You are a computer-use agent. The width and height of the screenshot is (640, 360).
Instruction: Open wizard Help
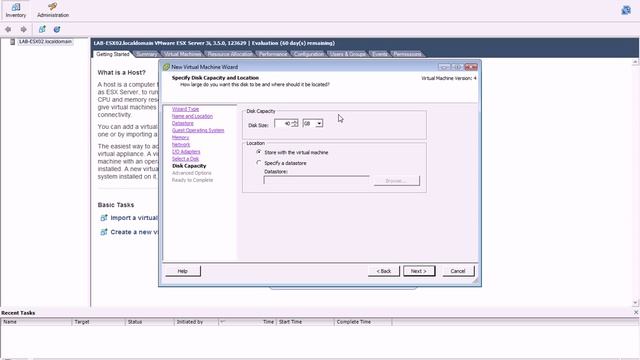(183, 271)
